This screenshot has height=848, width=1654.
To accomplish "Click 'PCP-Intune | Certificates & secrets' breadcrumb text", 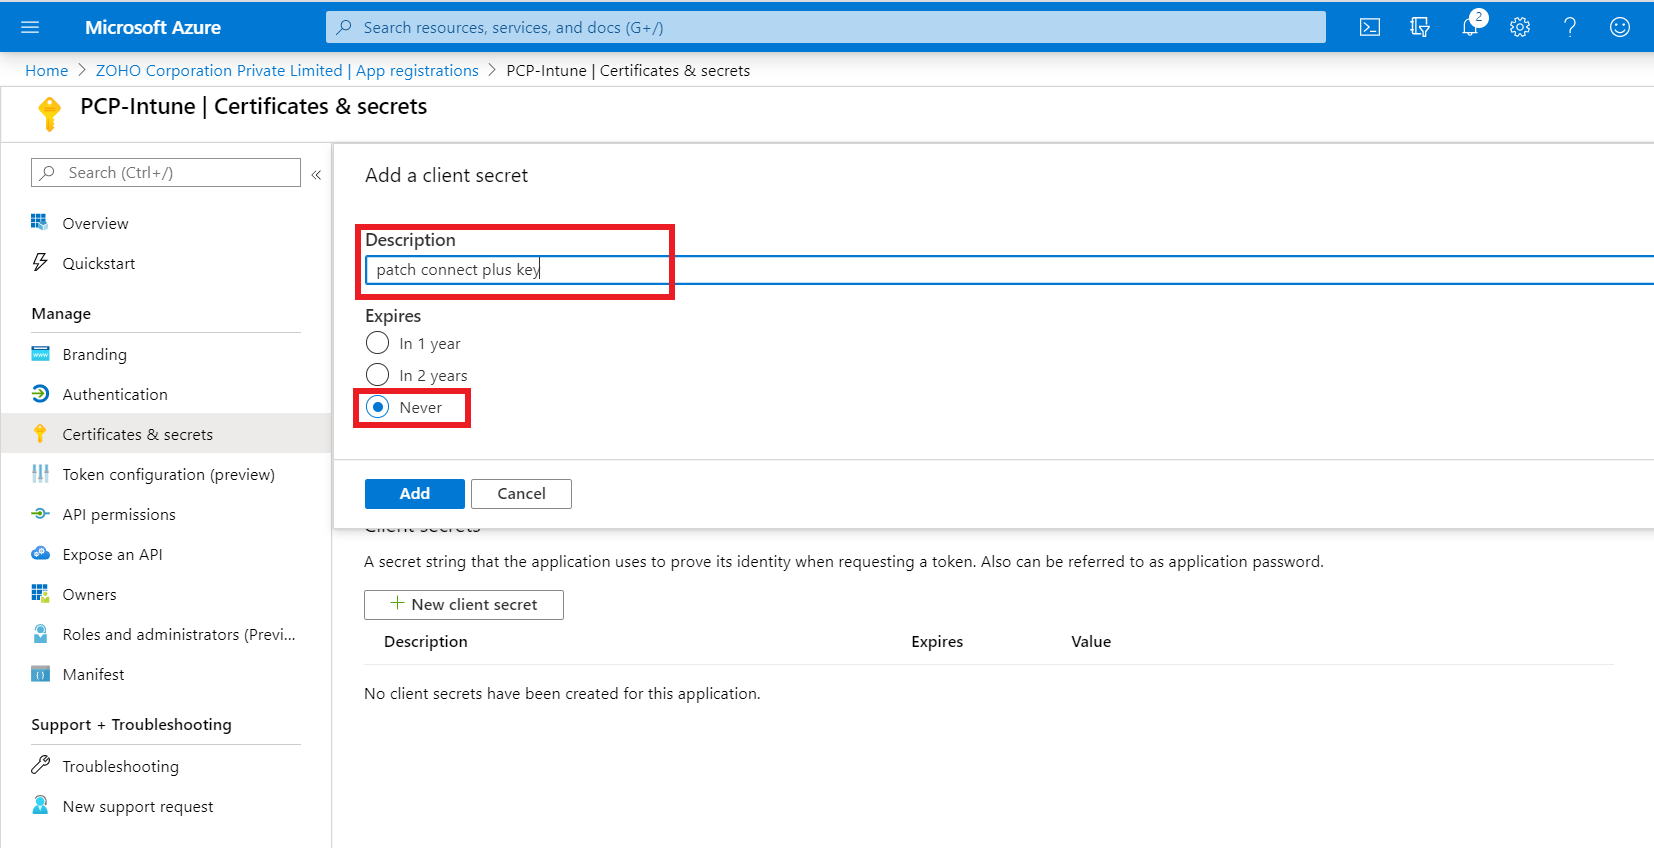I will (x=628, y=70).
